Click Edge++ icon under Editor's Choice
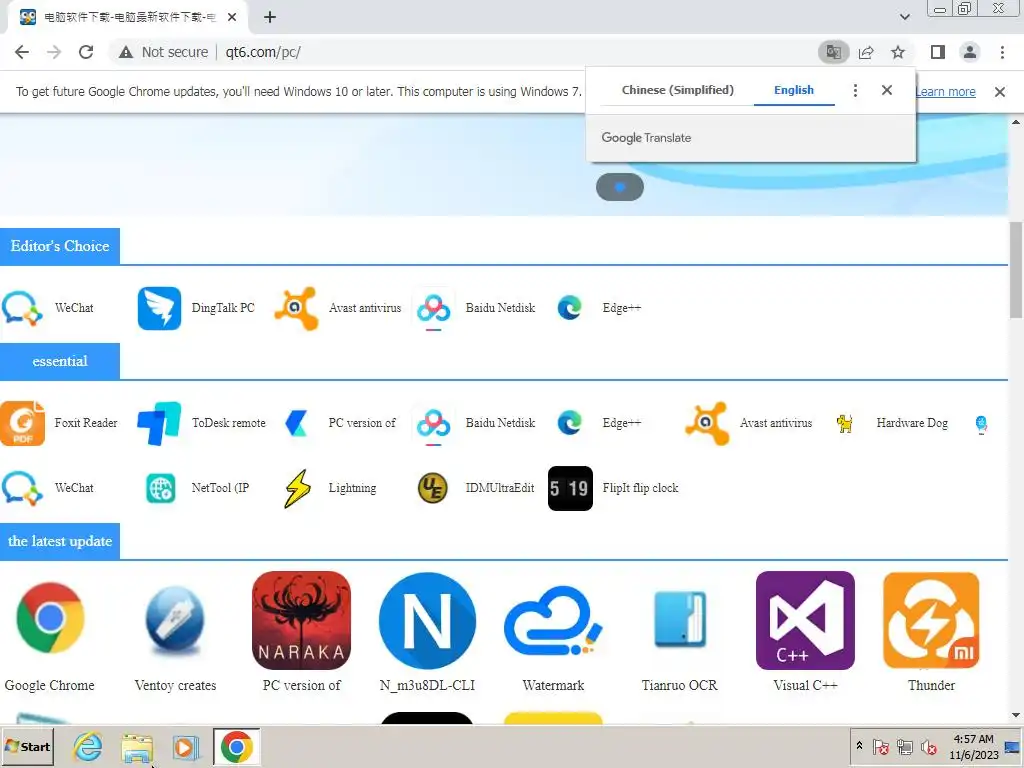The width and height of the screenshot is (1024, 768). (x=570, y=308)
